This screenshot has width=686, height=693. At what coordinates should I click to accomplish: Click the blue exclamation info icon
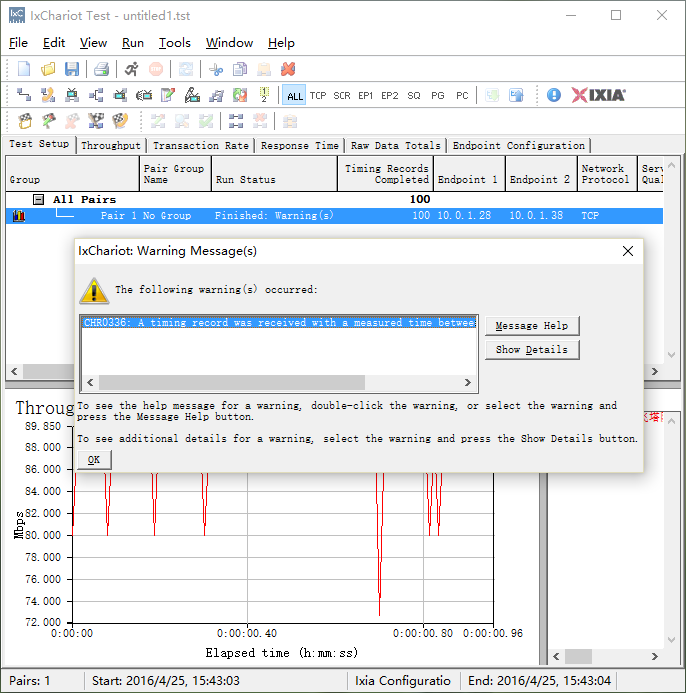[553, 95]
